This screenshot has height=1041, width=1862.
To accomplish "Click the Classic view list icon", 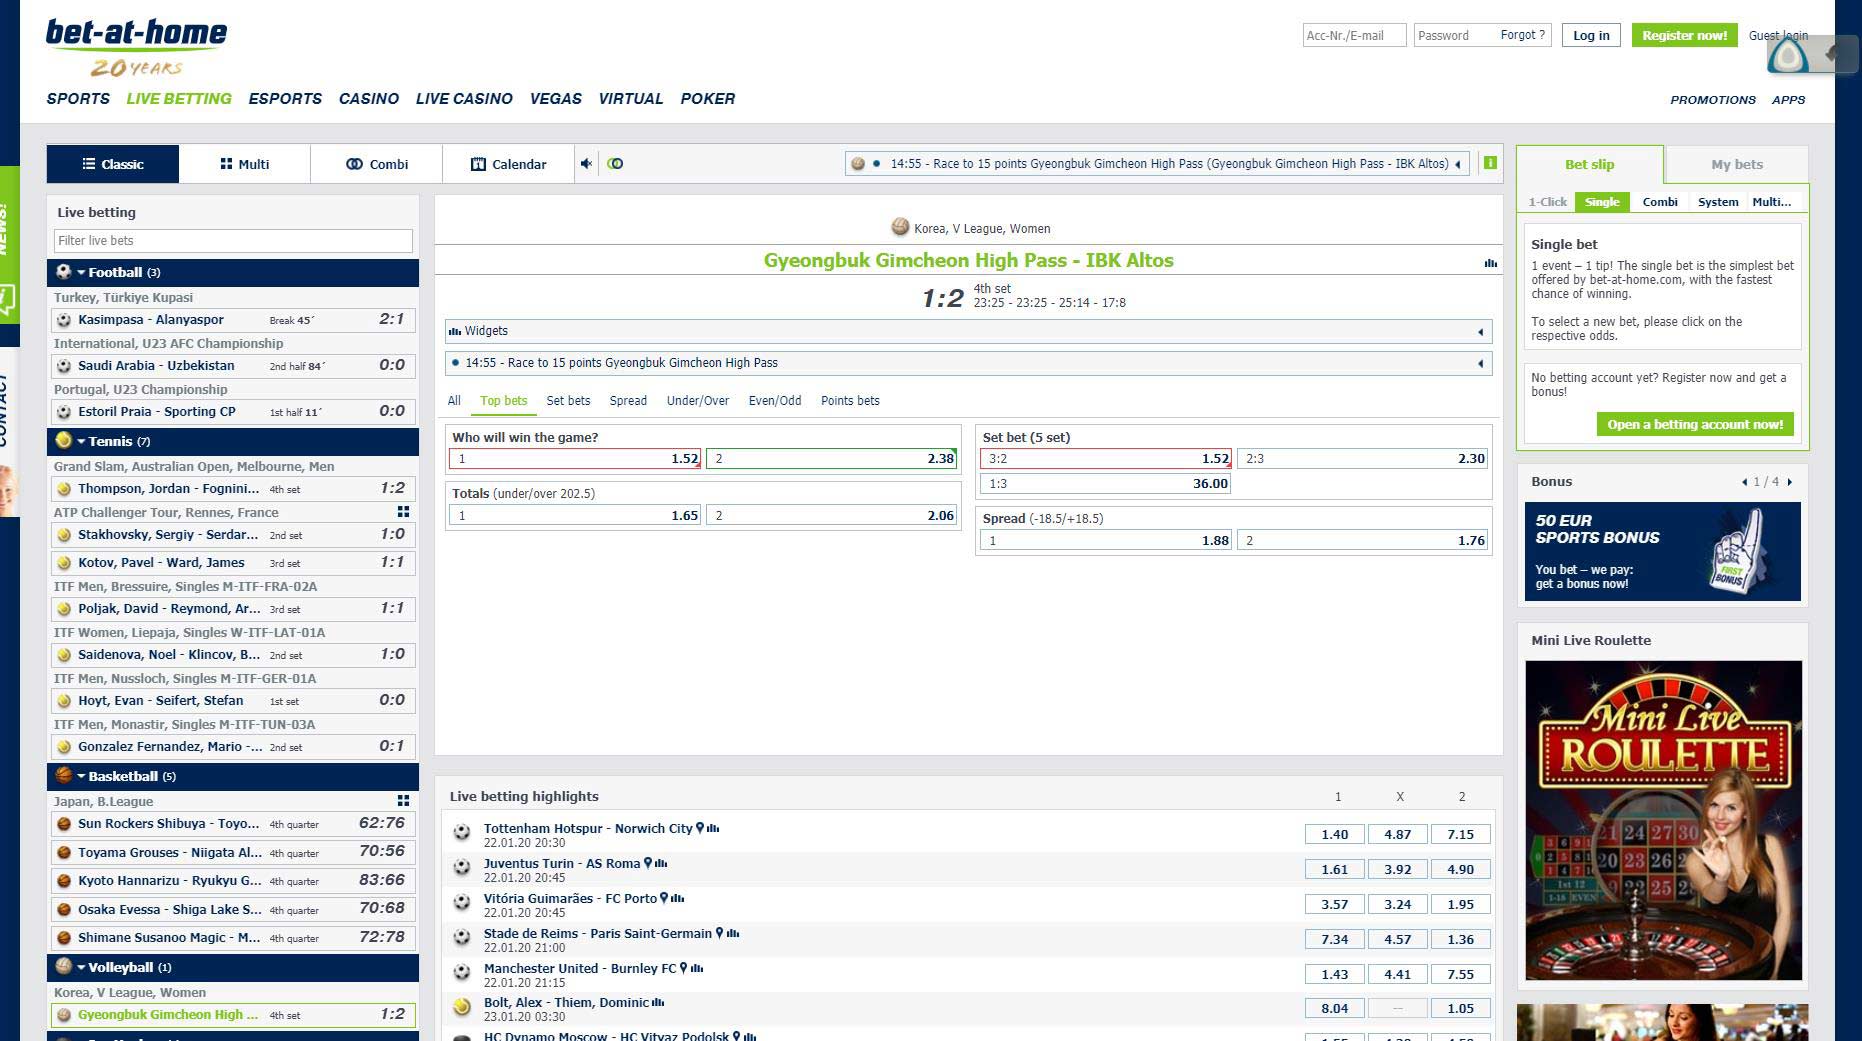I will (89, 164).
